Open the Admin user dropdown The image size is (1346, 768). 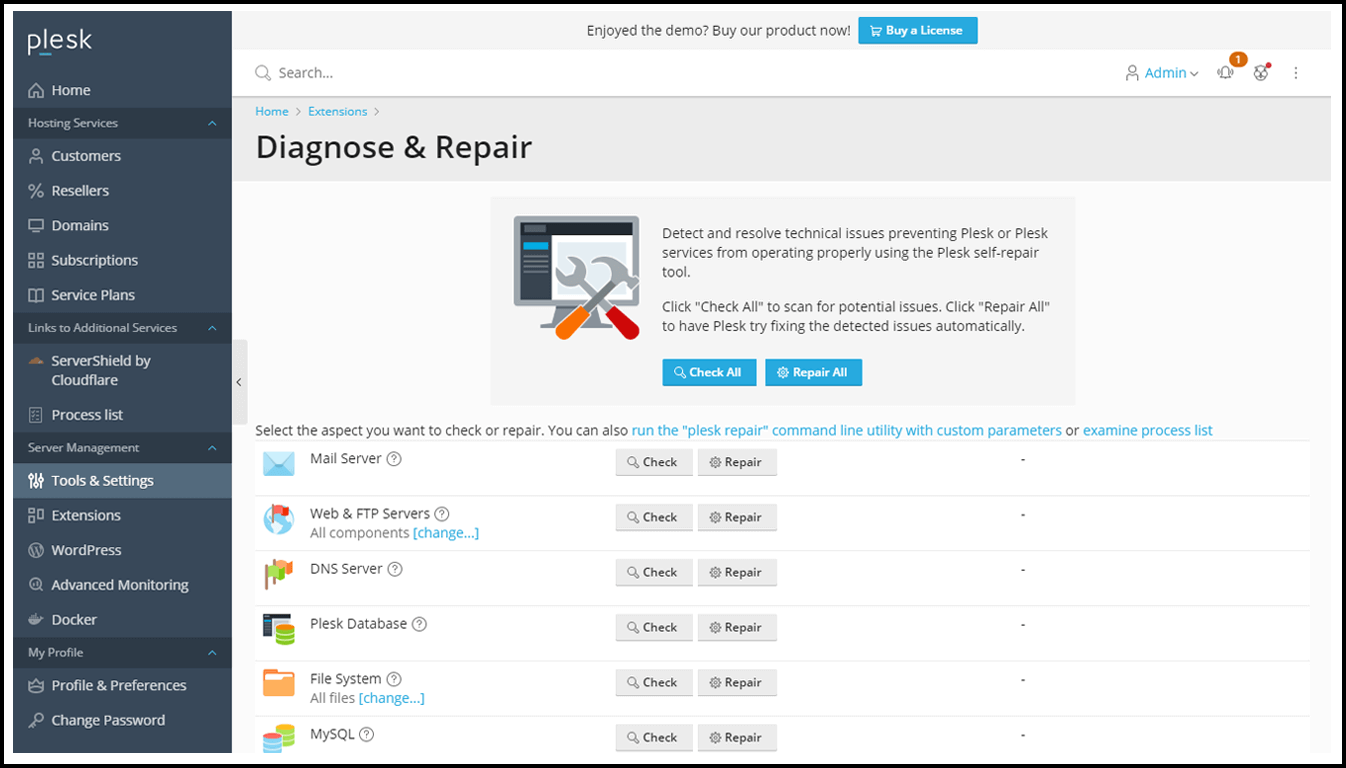[1162, 73]
